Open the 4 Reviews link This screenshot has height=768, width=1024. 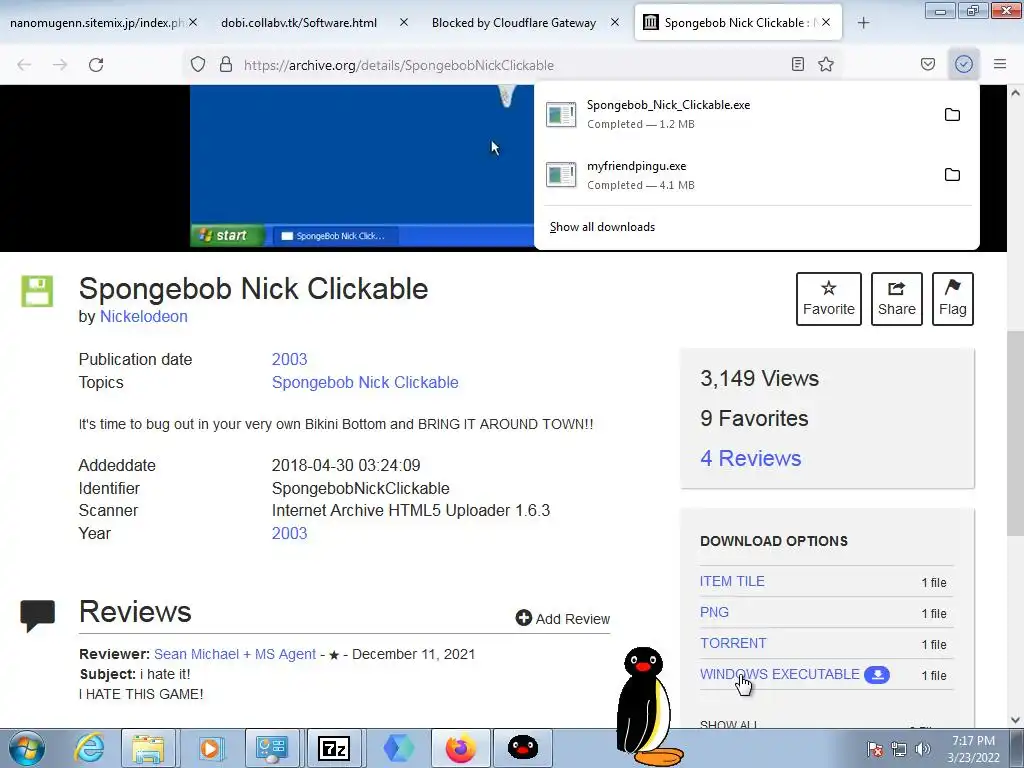(x=750, y=458)
